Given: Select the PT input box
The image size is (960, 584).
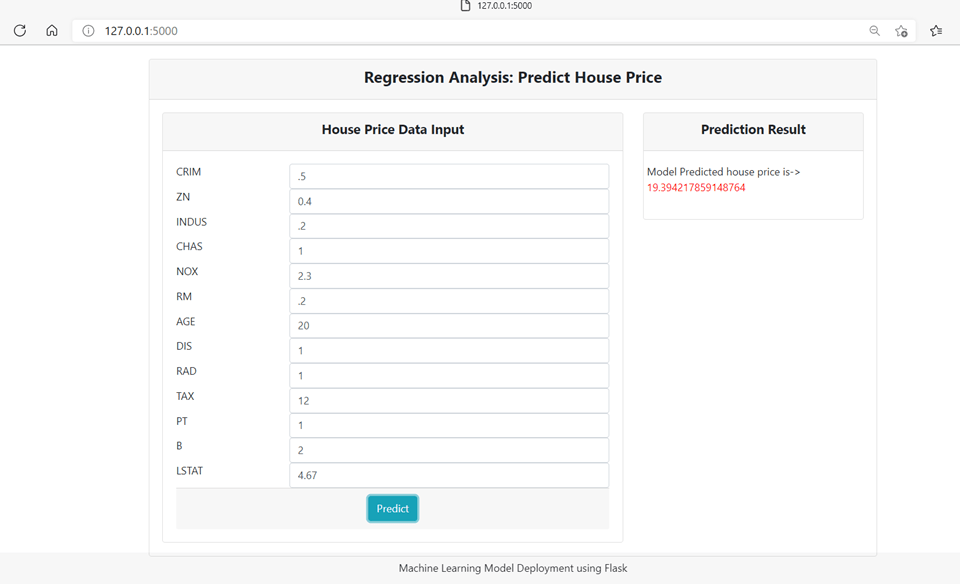Looking at the screenshot, I should (x=449, y=426).
